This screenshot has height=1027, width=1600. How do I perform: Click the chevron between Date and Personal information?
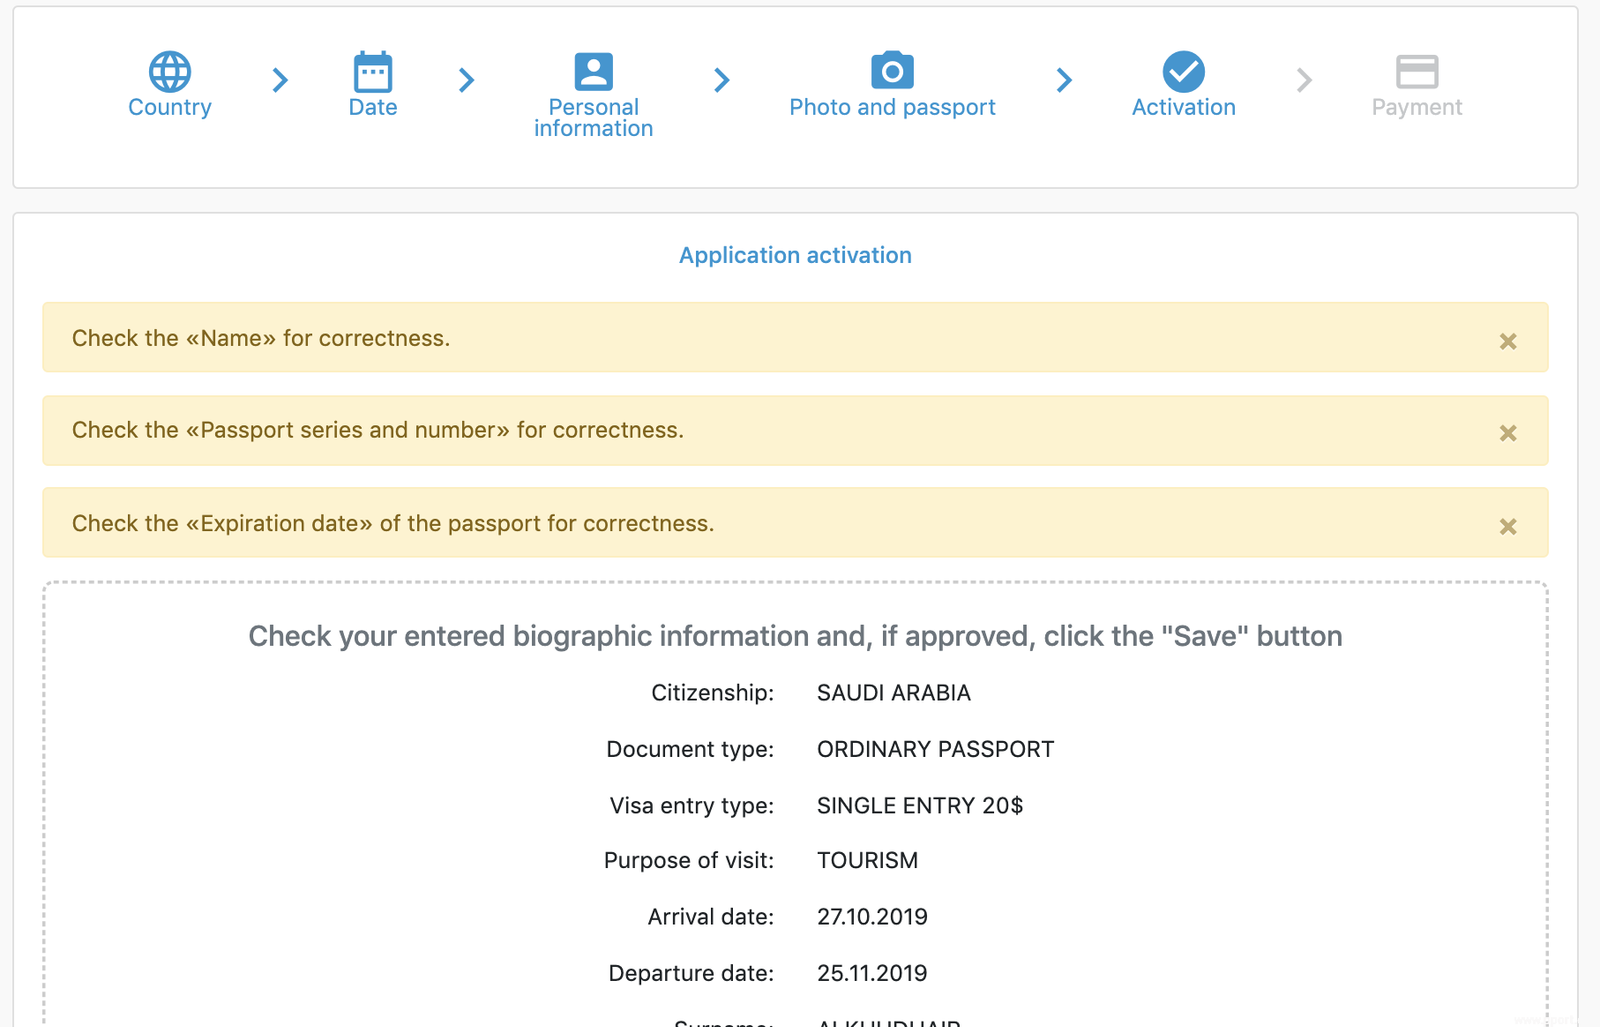pos(466,80)
